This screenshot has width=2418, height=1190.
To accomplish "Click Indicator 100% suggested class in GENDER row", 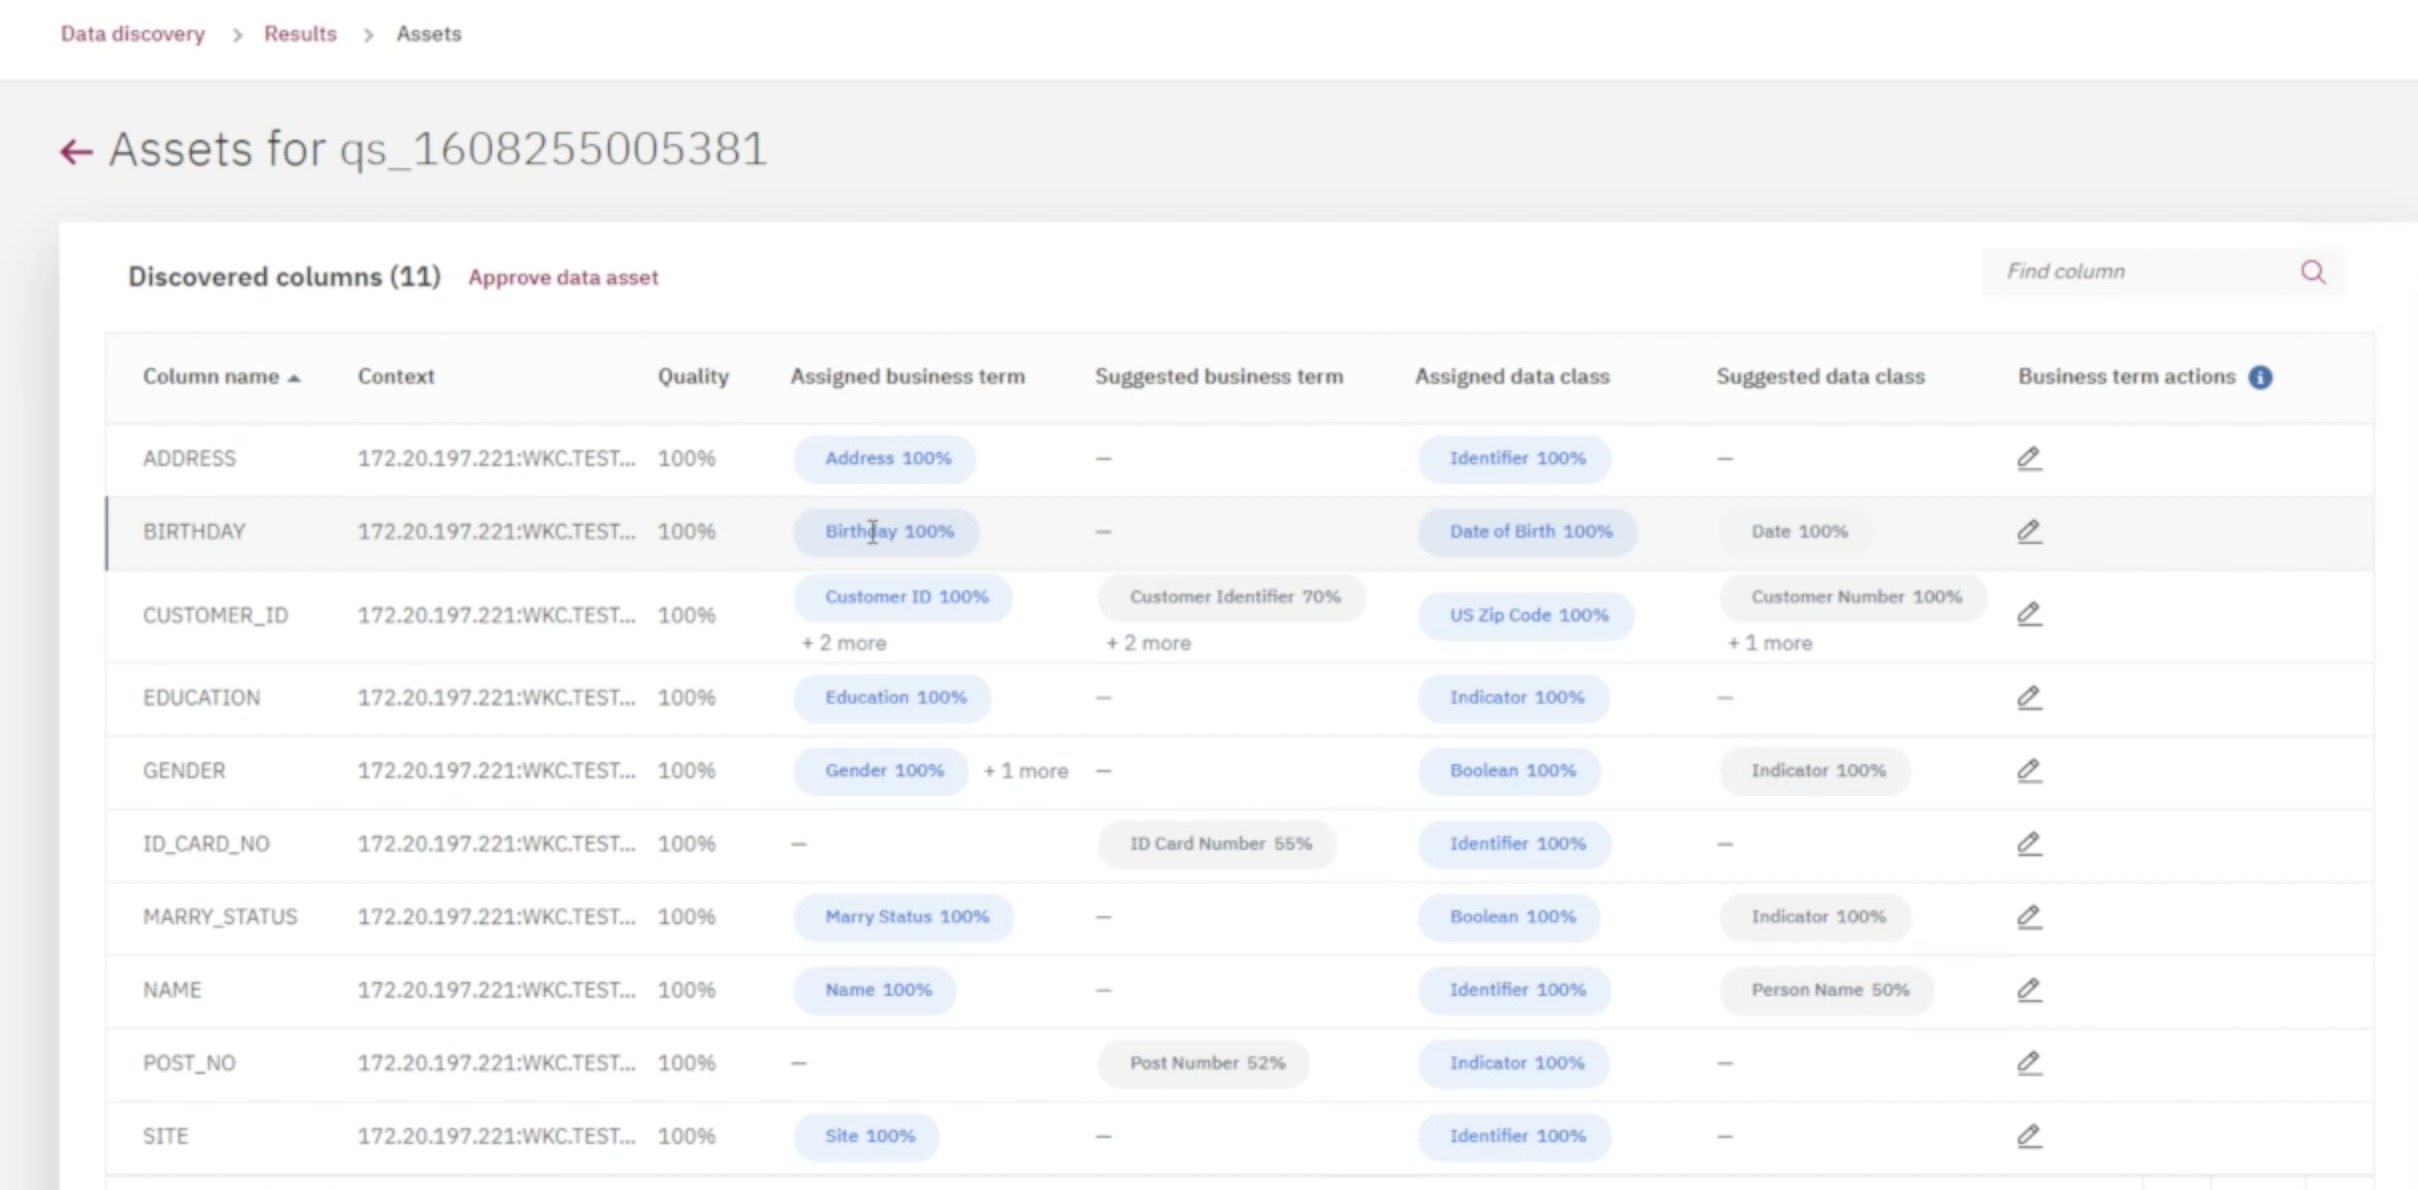I will (1816, 771).
